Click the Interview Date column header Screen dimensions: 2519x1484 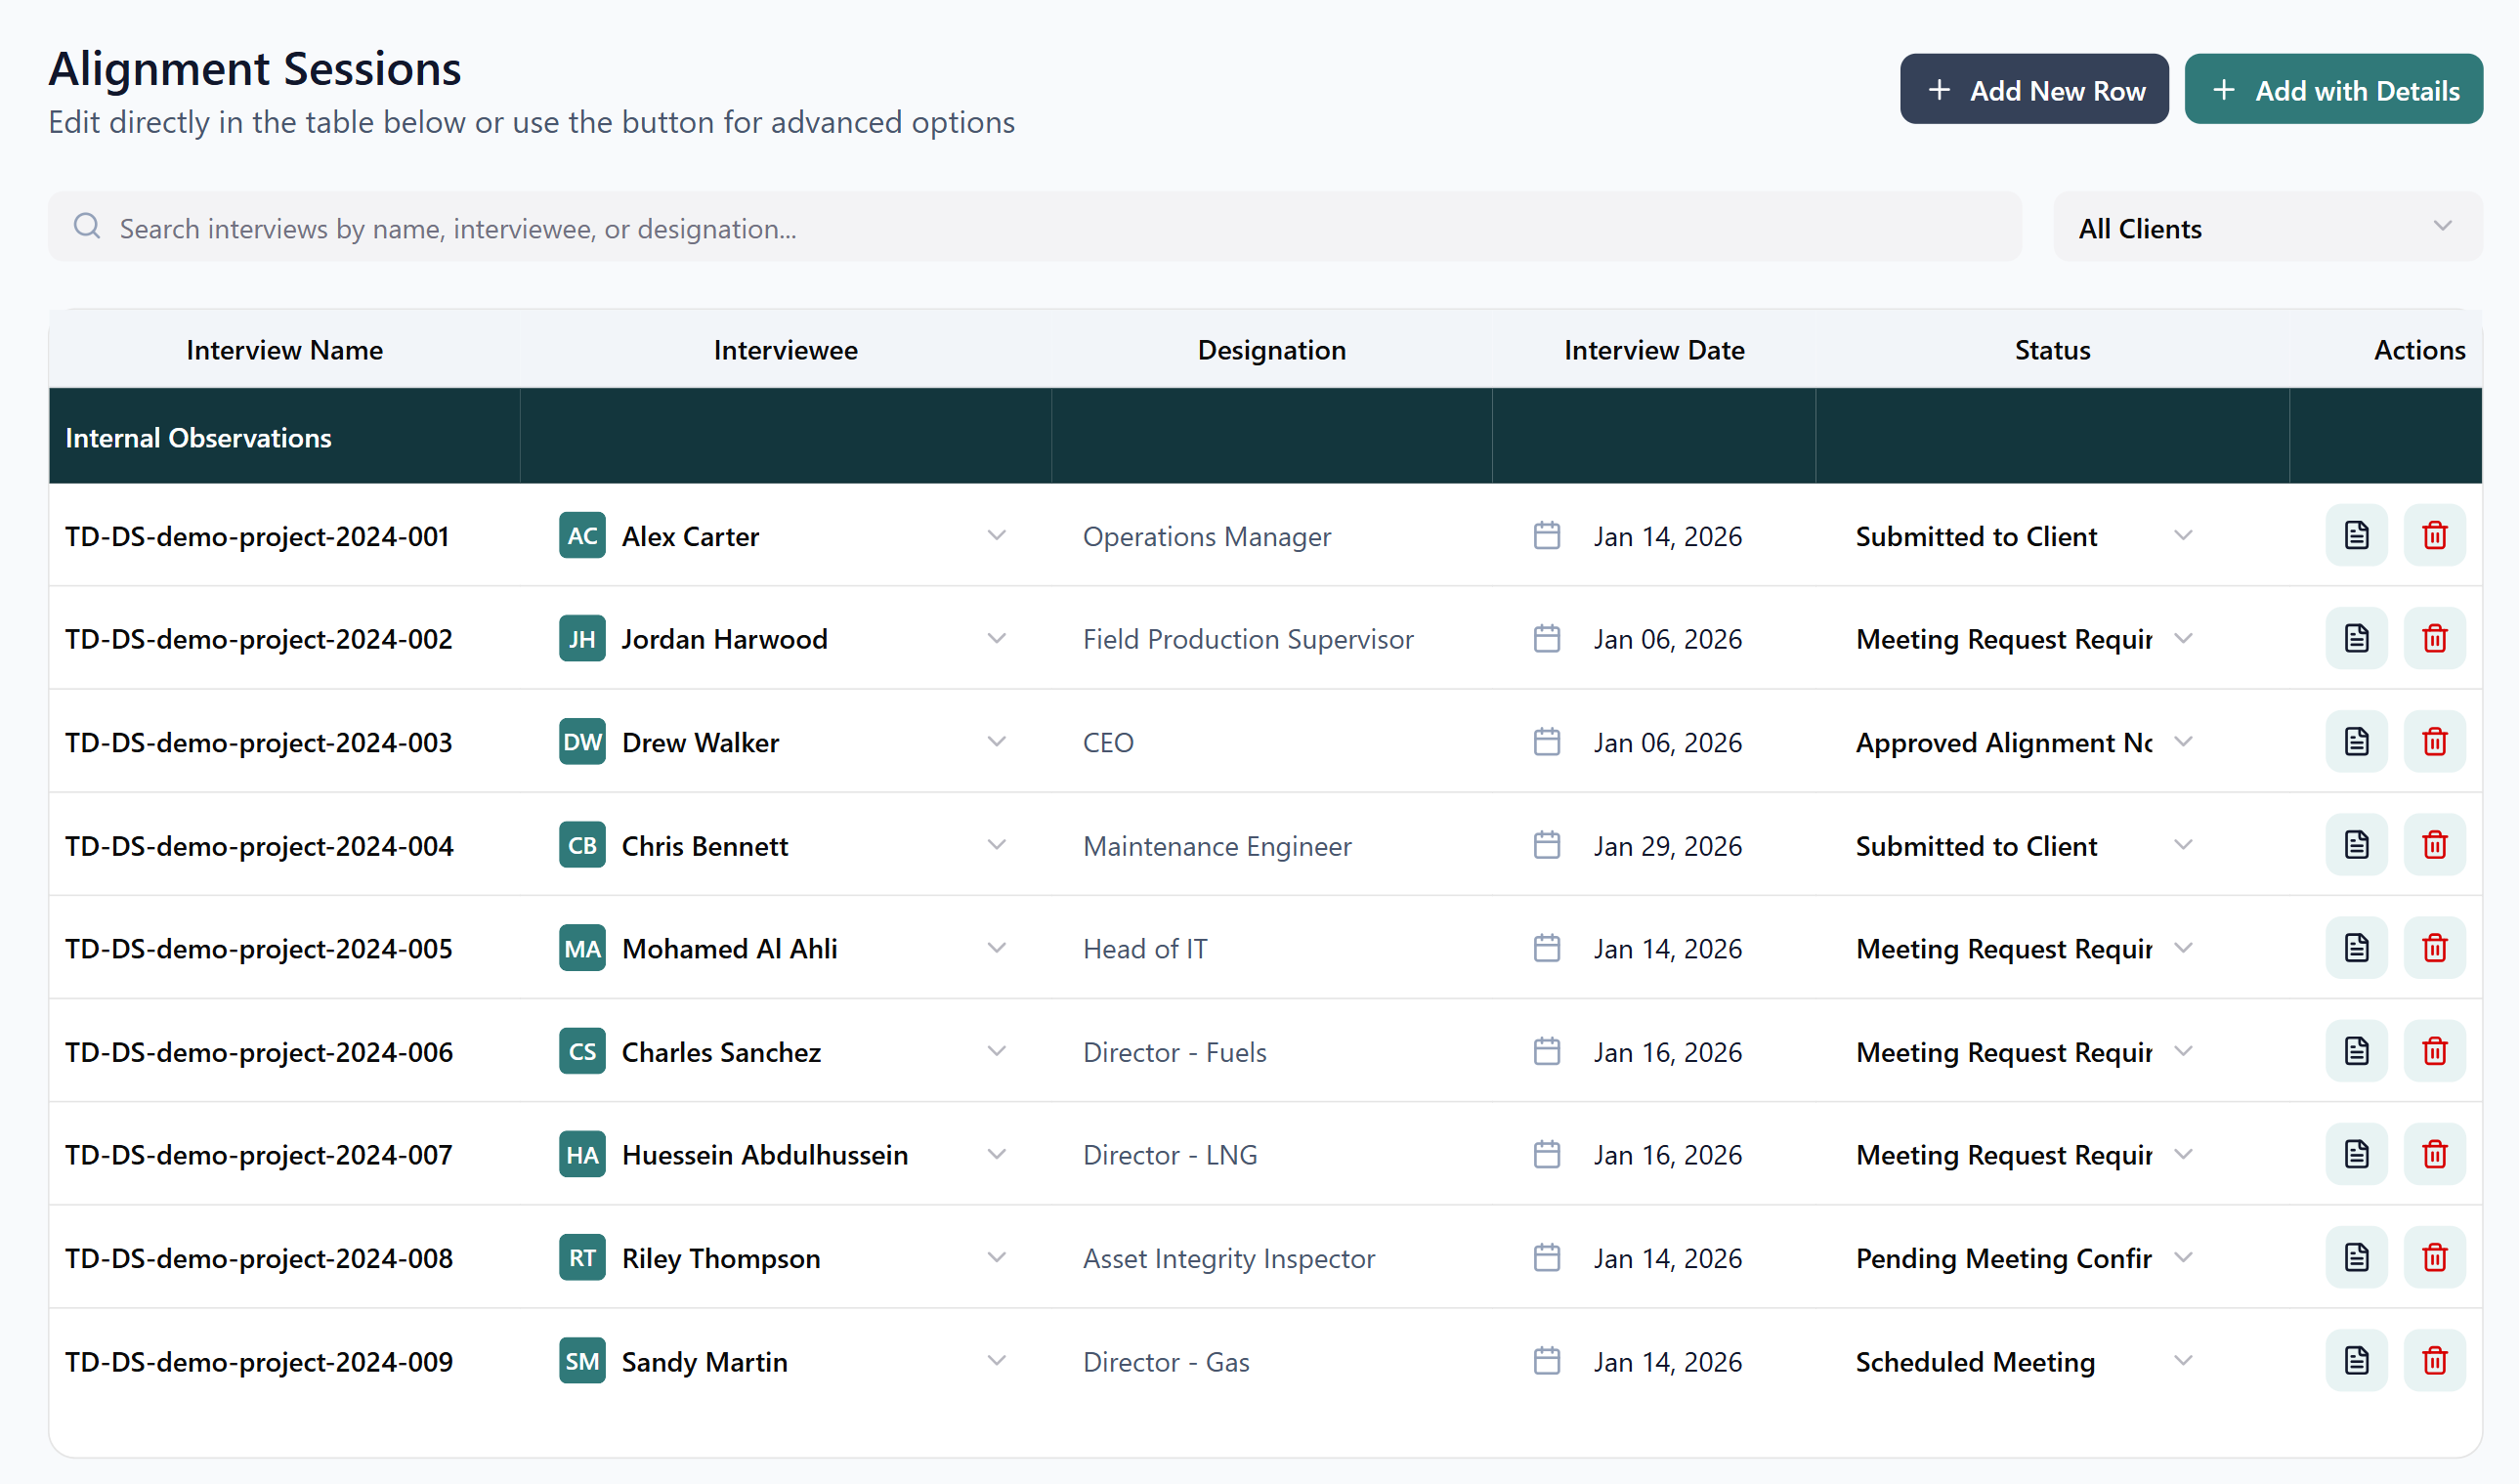tap(1653, 350)
